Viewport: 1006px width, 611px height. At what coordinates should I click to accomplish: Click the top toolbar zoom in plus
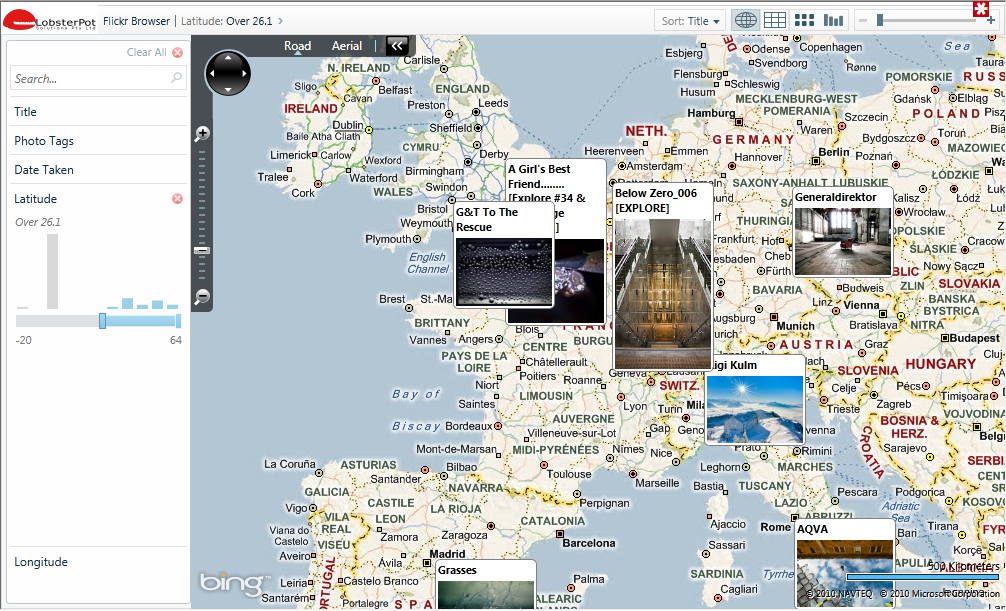tap(991, 21)
